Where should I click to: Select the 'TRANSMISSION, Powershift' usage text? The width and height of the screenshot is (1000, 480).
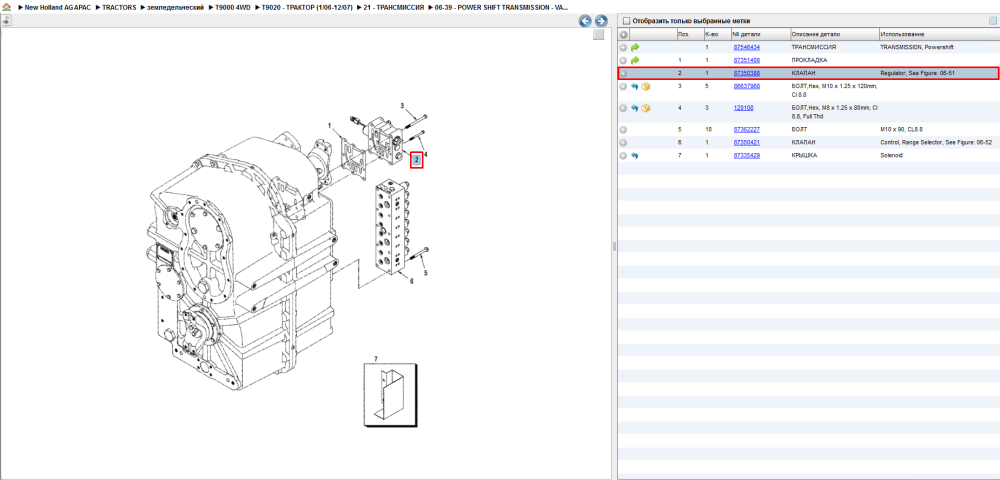pyautogui.click(x=917, y=47)
